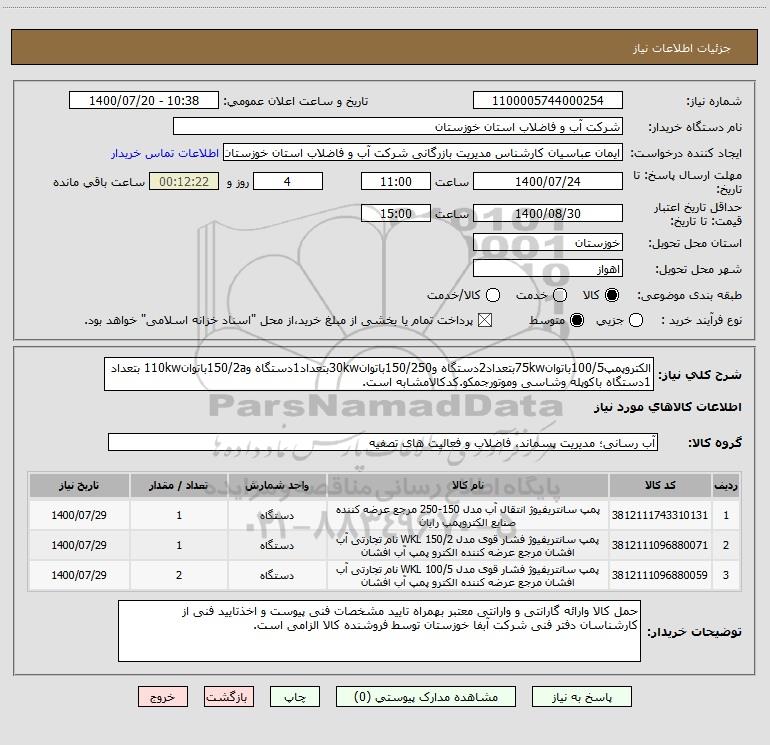Choose the متوسط purchase type radio
Viewport: 770px width, 745px height.
pos(577,320)
